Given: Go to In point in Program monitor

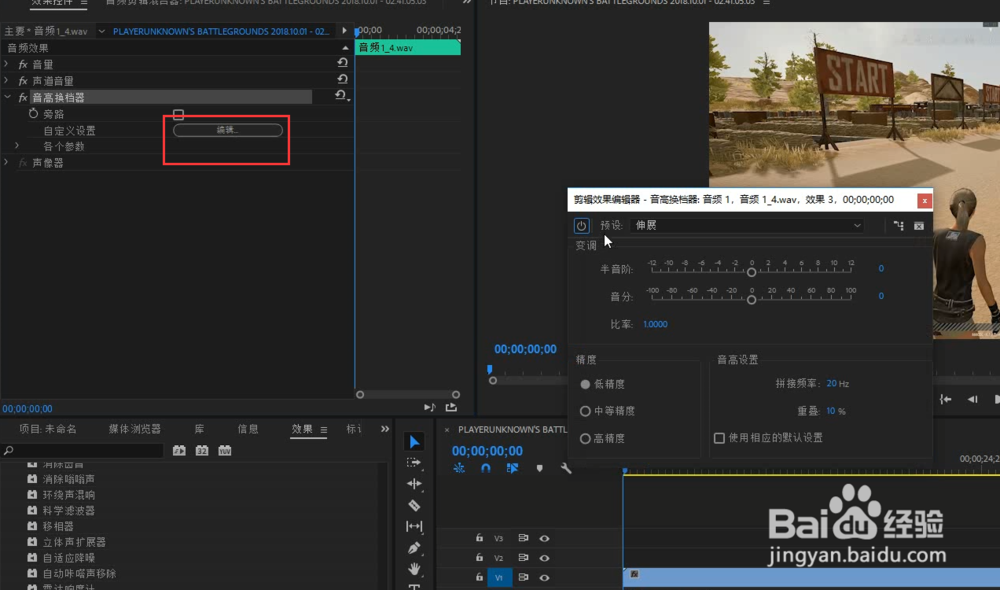Looking at the screenshot, I should [946, 399].
